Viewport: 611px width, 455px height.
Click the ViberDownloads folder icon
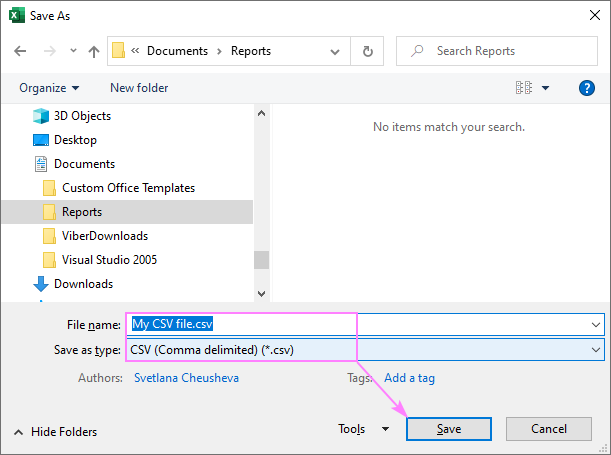click(x=49, y=236)
